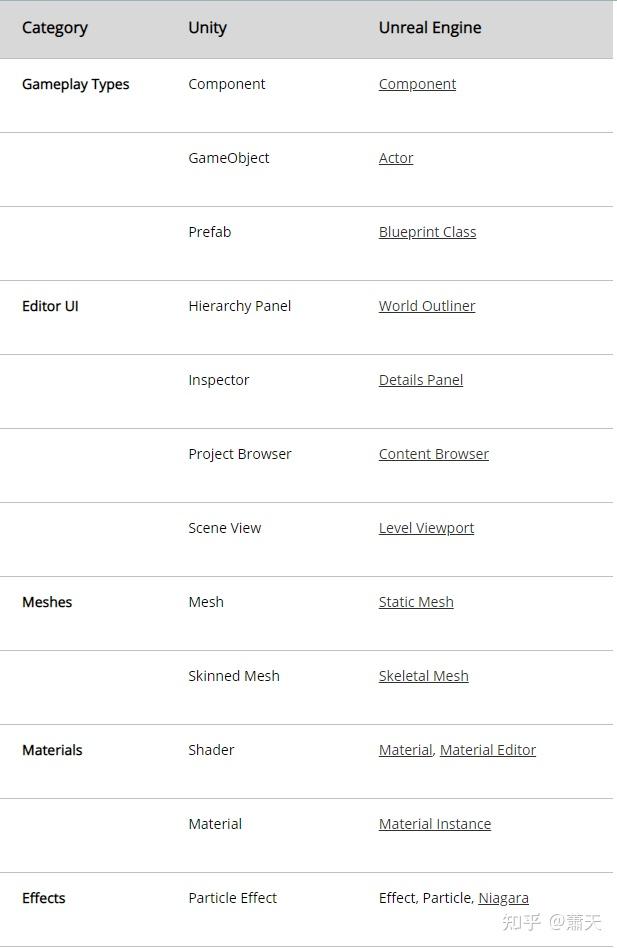Open the Level Viewport link
Viewport: 617px width, 948px height.
pyautogui.click(x=426, y=528)
